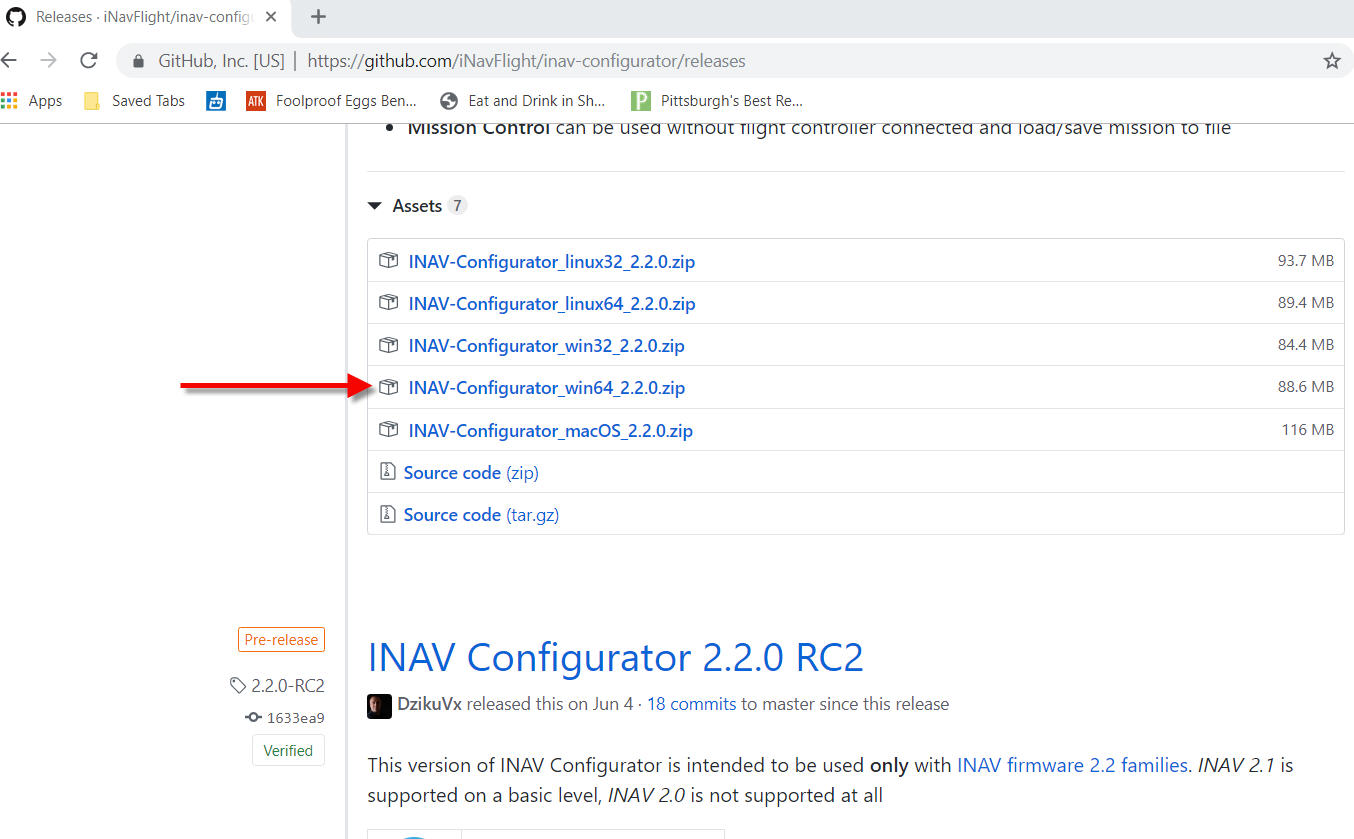Screen dimensions: 1354x839
Task: Reload the page with the refresh icon
Action: tap(88, 60)
